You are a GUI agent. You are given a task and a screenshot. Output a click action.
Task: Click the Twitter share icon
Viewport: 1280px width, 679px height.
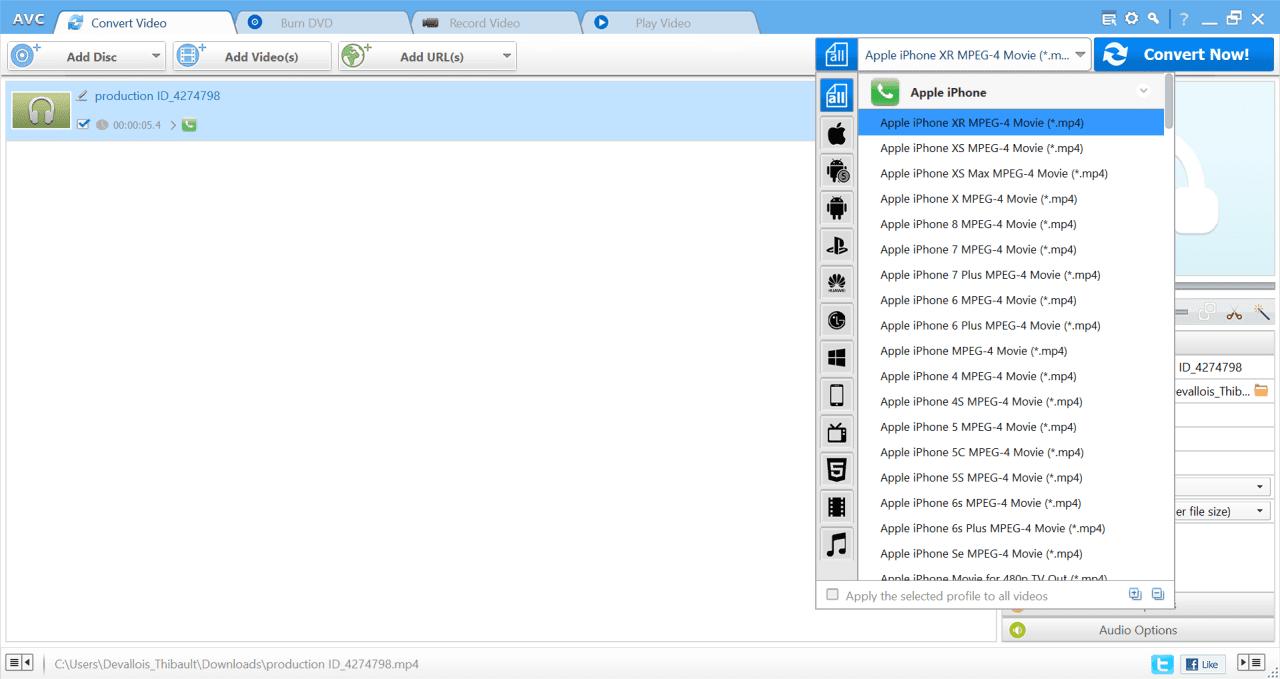(x=1161, y=663)
